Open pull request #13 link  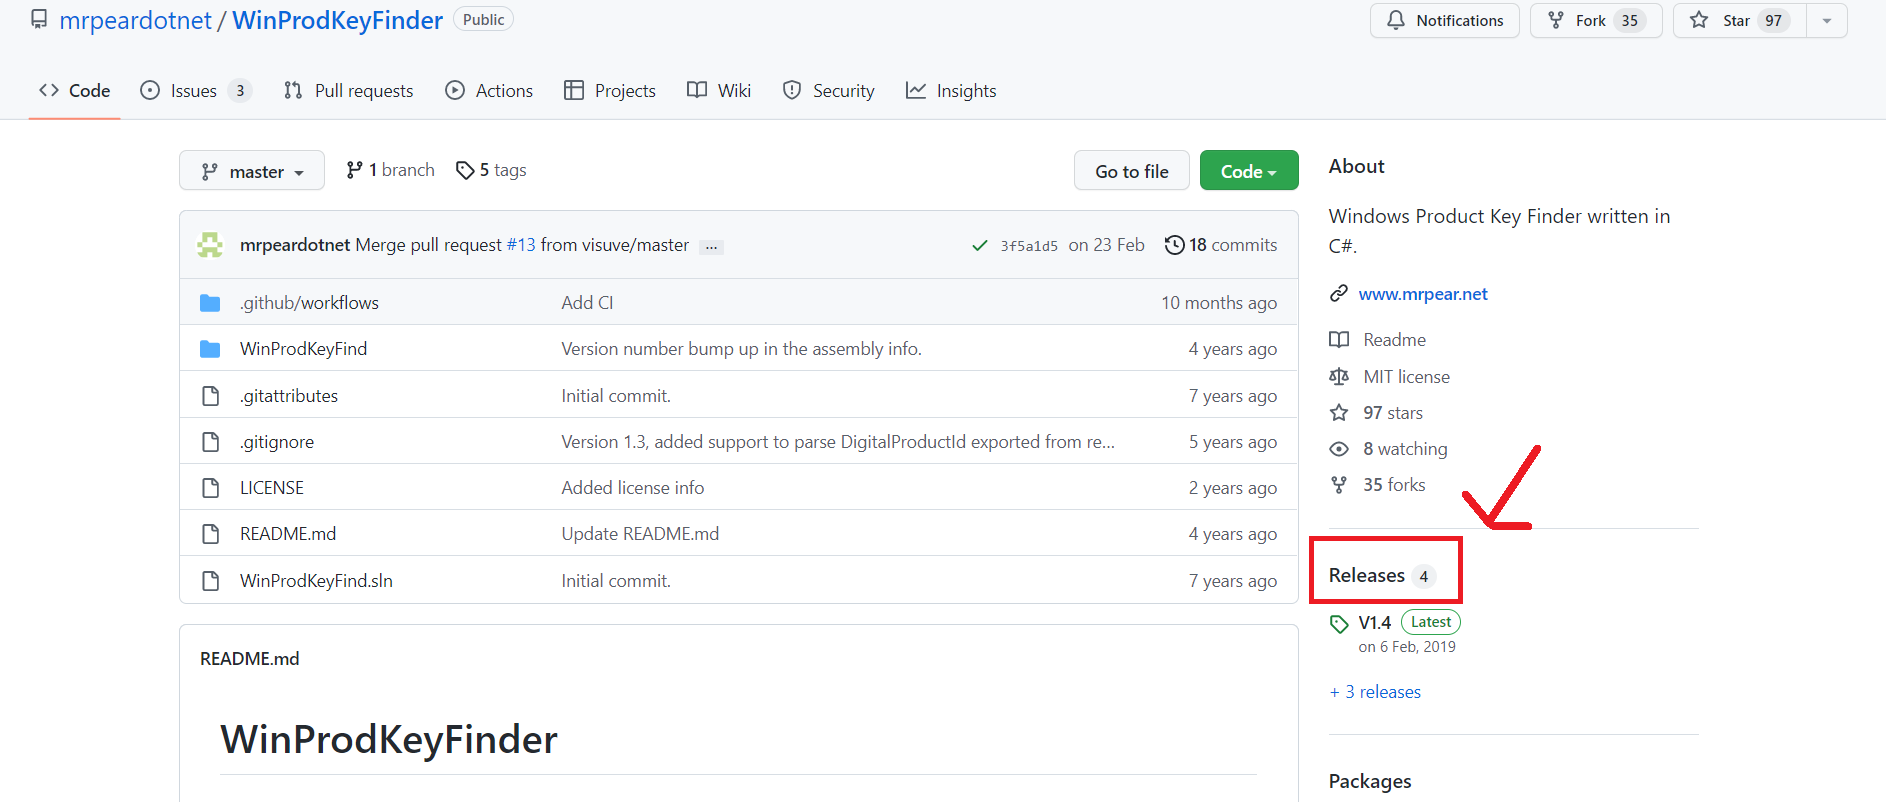(x=521, y=245)
